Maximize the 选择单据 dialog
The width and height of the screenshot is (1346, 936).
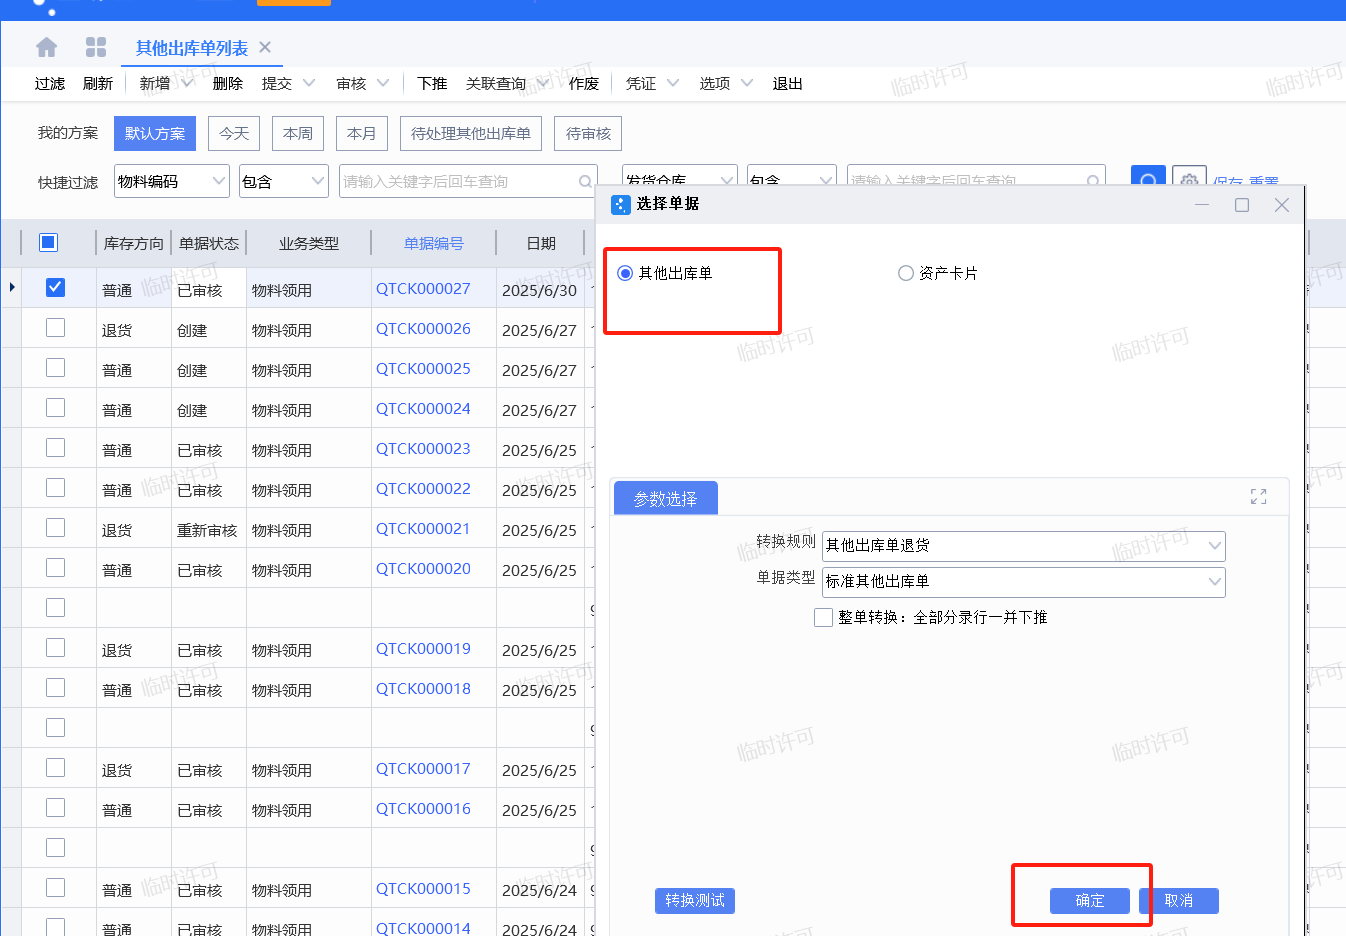tap(1242, 205)
